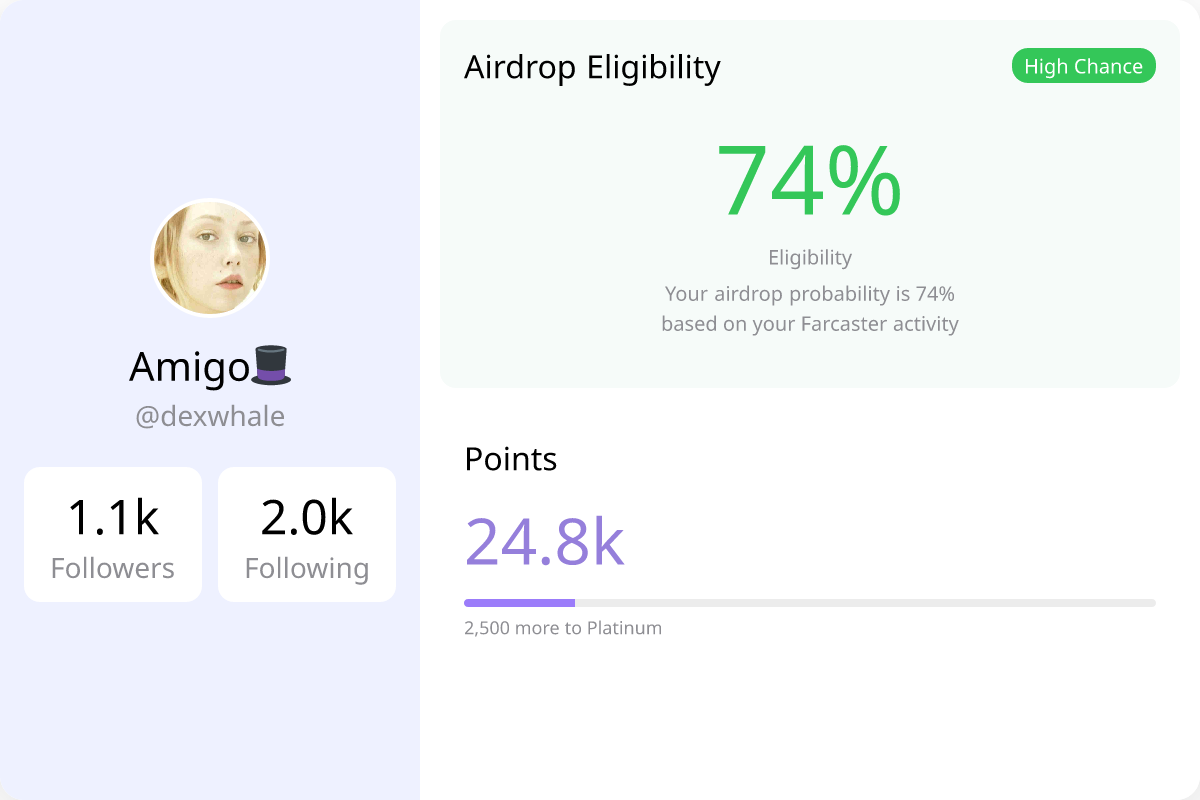
Task: Click the purple filled progress bar segment
Action: (519, 603)
